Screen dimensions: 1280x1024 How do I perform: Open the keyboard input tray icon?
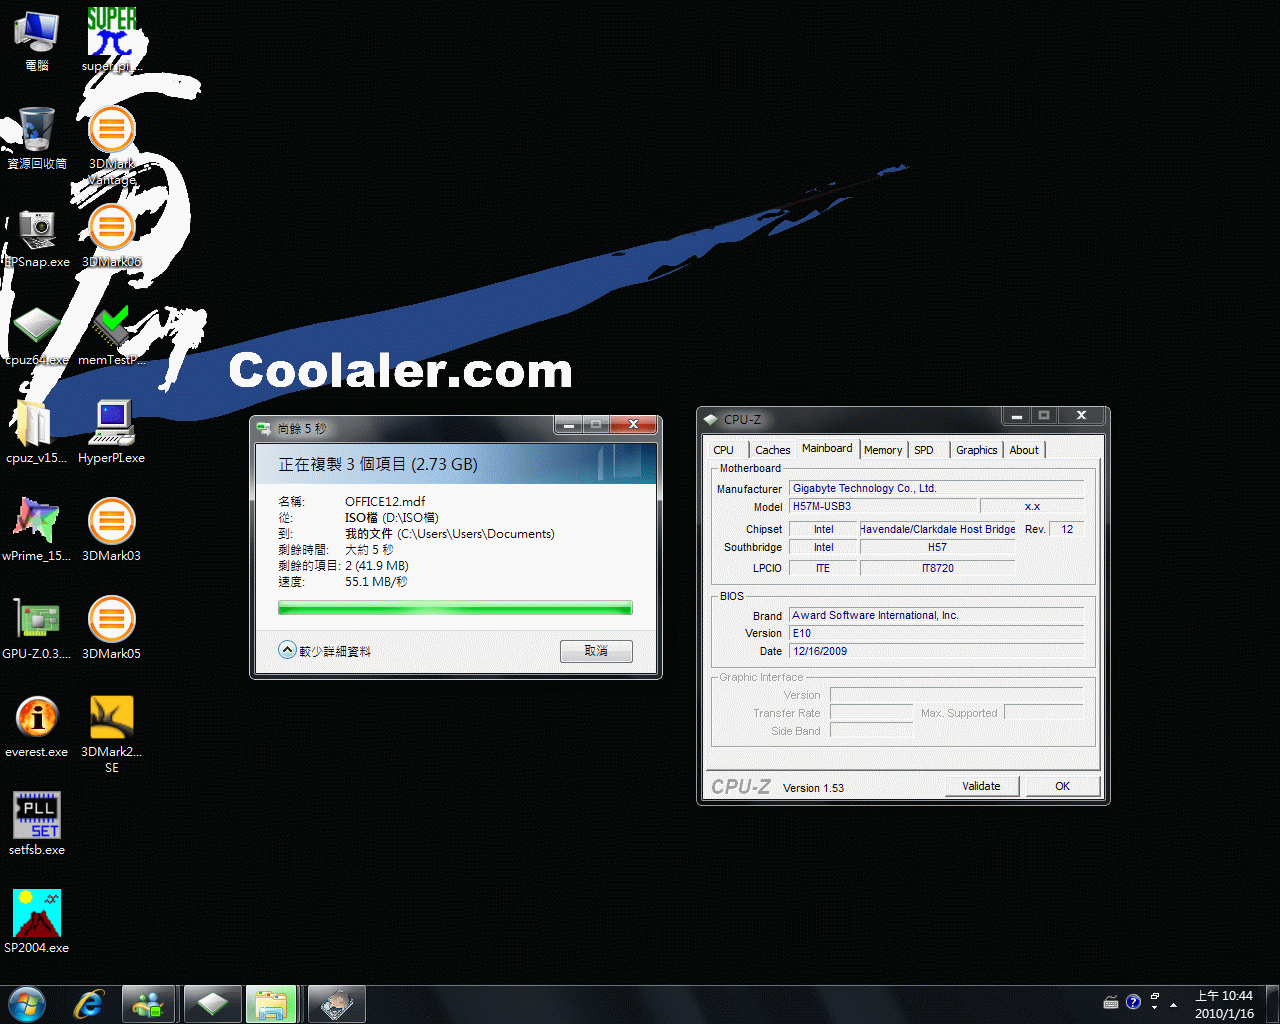[x=1111, y=1002]
